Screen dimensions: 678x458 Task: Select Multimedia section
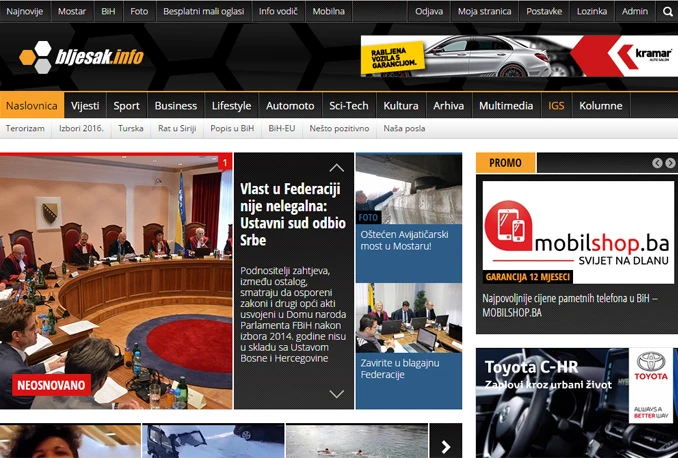[x=506, y=106]
